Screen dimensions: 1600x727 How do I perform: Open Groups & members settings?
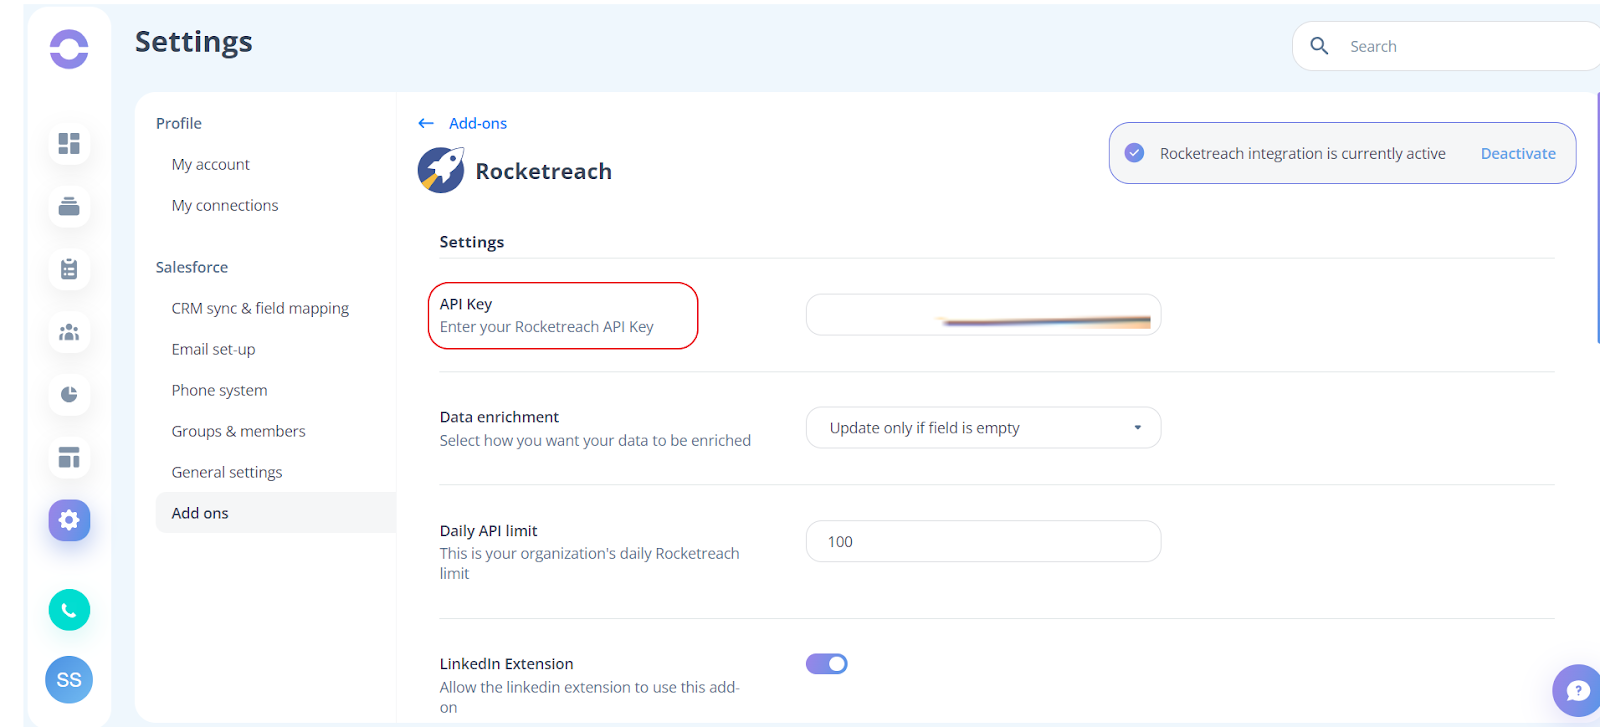coord(238,431)
